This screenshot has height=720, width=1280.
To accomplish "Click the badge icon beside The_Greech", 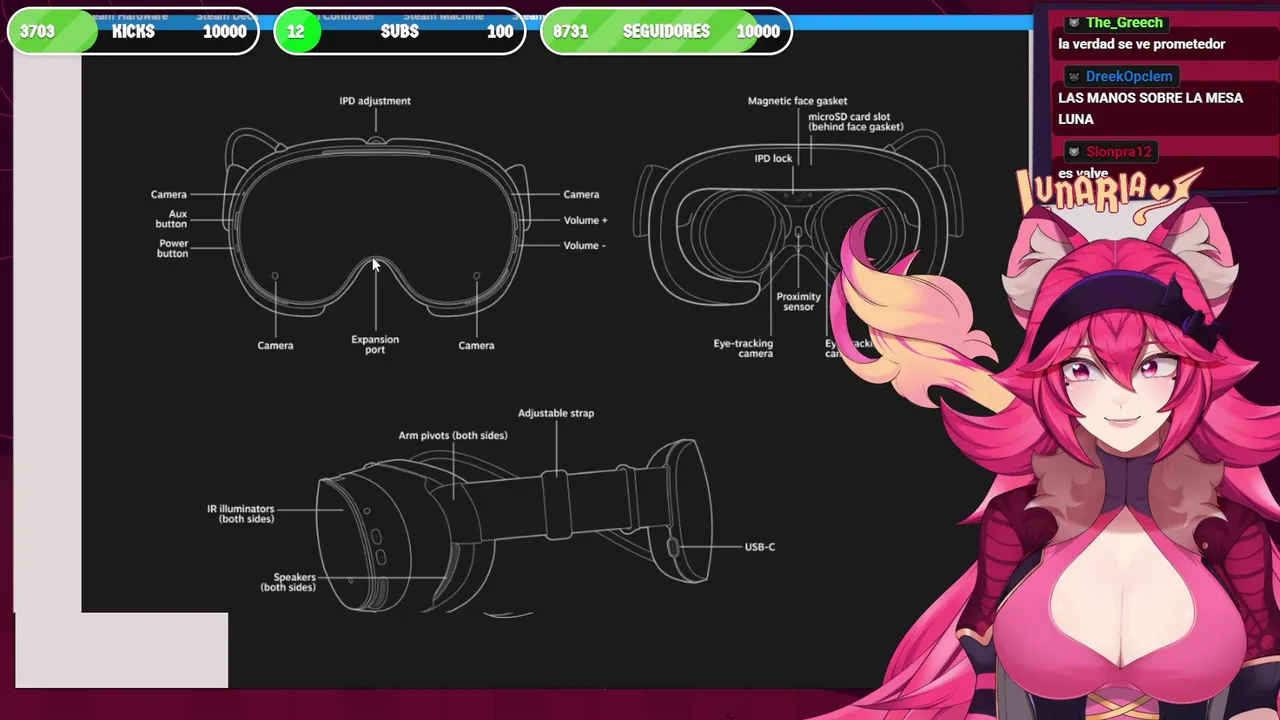I will tap(1073, 22).
